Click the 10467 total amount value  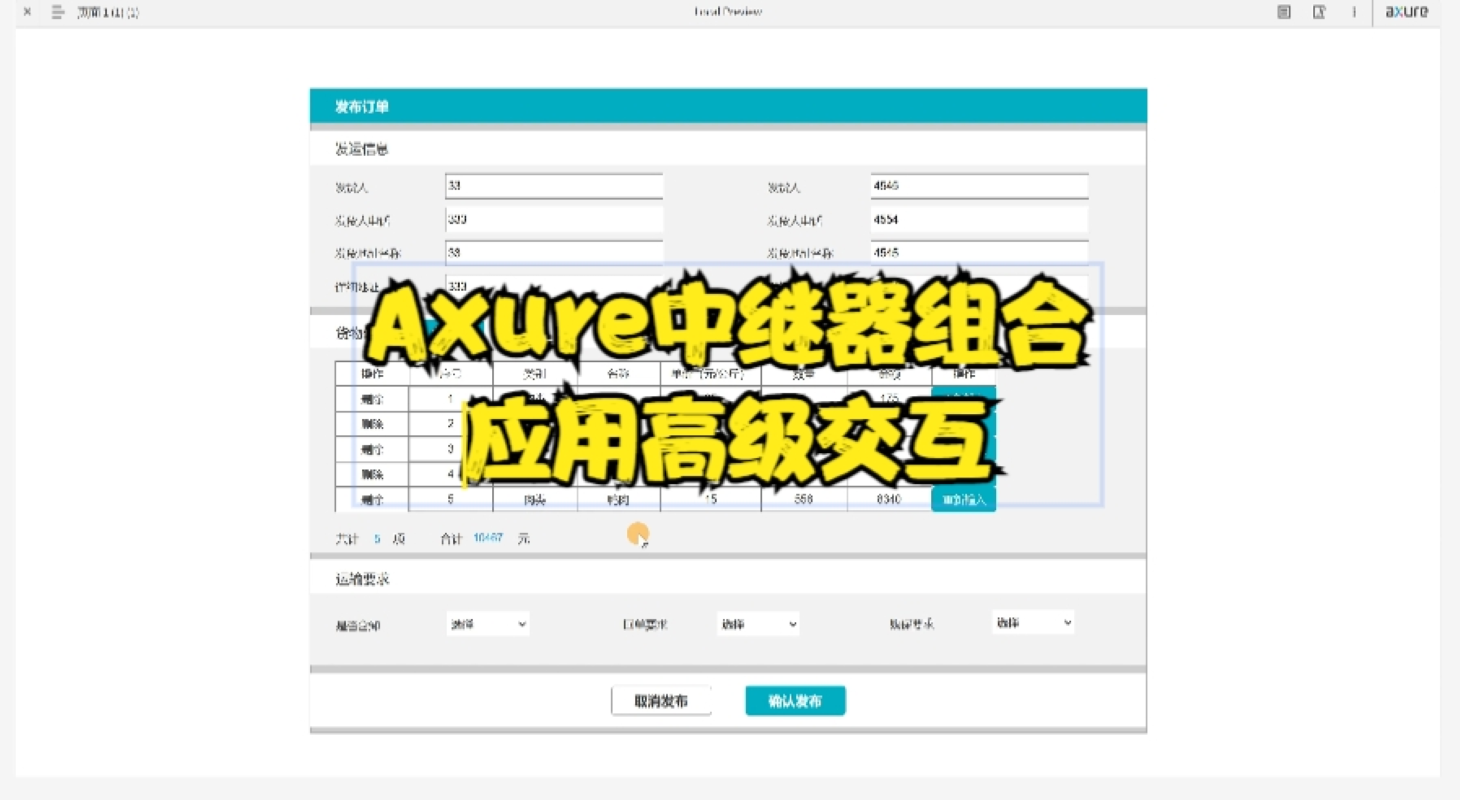(x=488, y=538)
